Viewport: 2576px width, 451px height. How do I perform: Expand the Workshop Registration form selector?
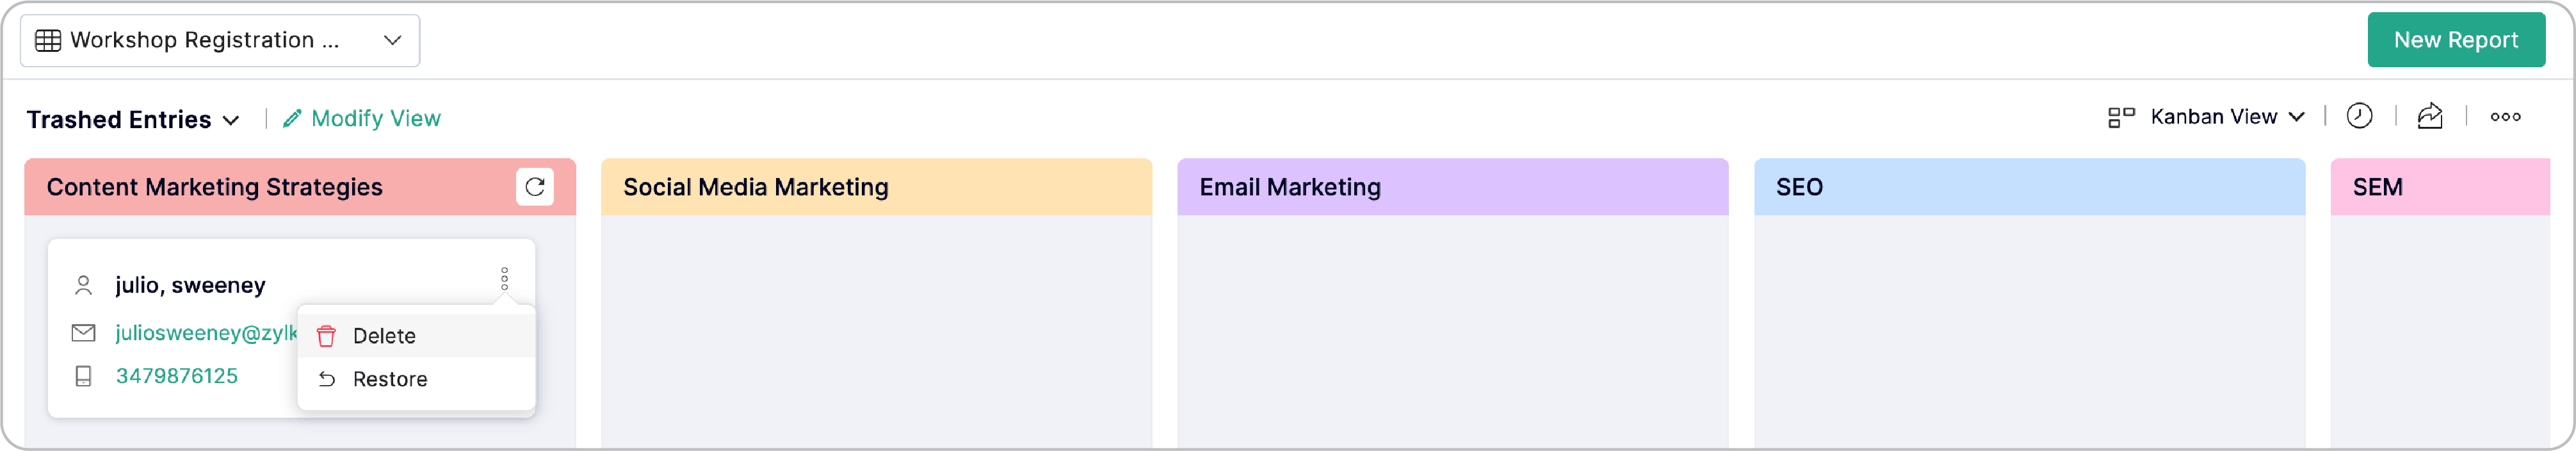(394, 40)
